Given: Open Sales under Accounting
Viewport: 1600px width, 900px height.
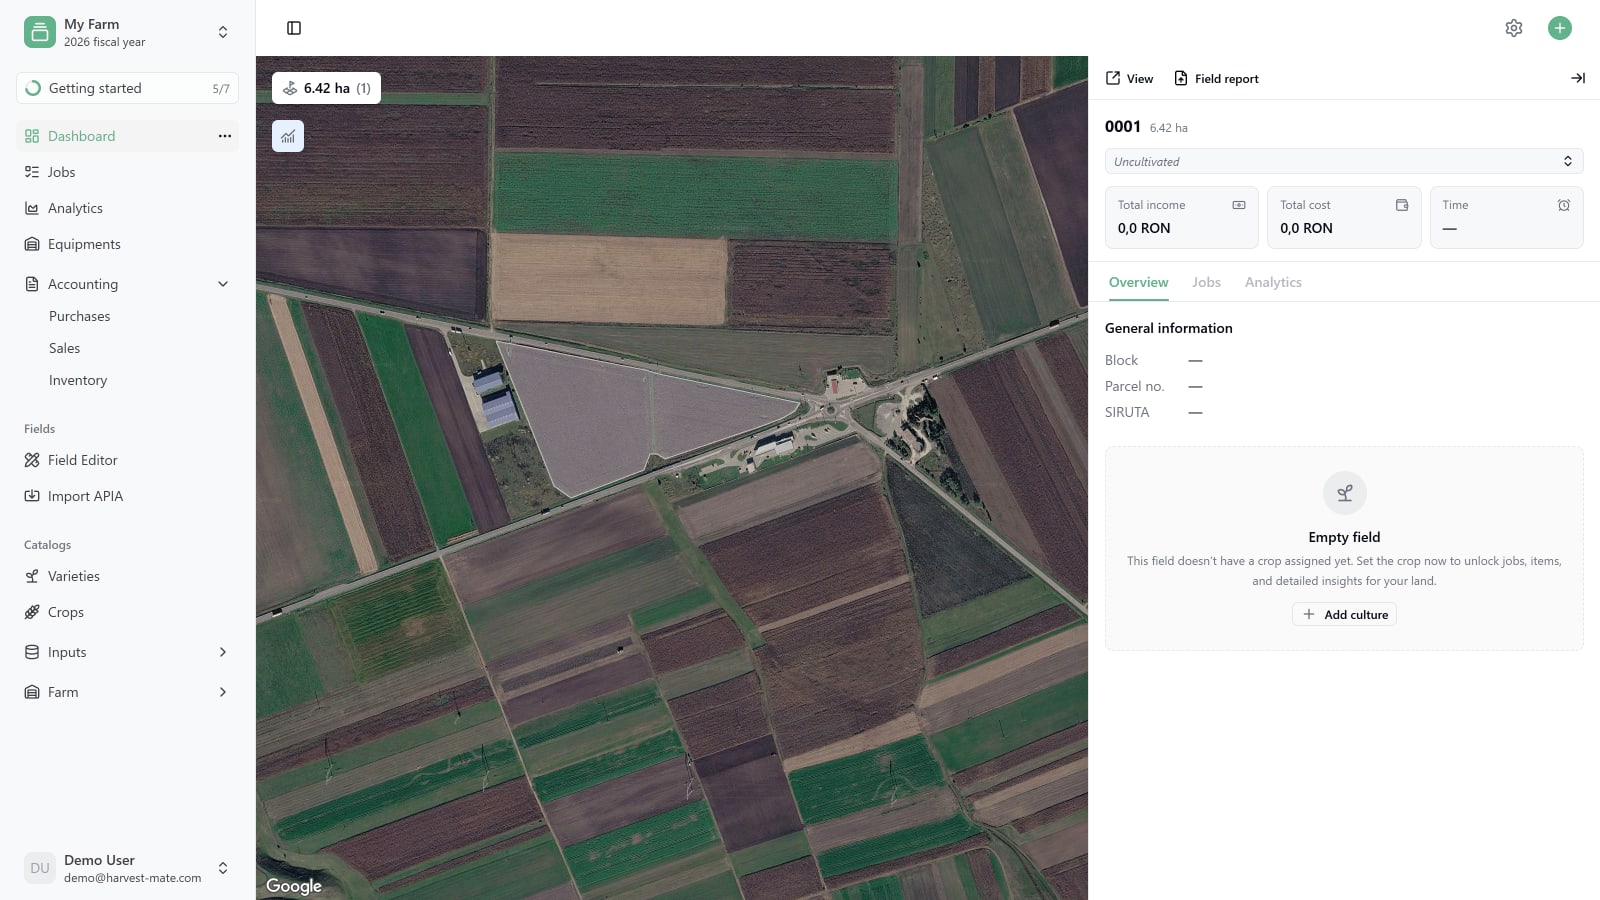Looking at the screenshot, I should pyautogui.click(x=65, y=348).
